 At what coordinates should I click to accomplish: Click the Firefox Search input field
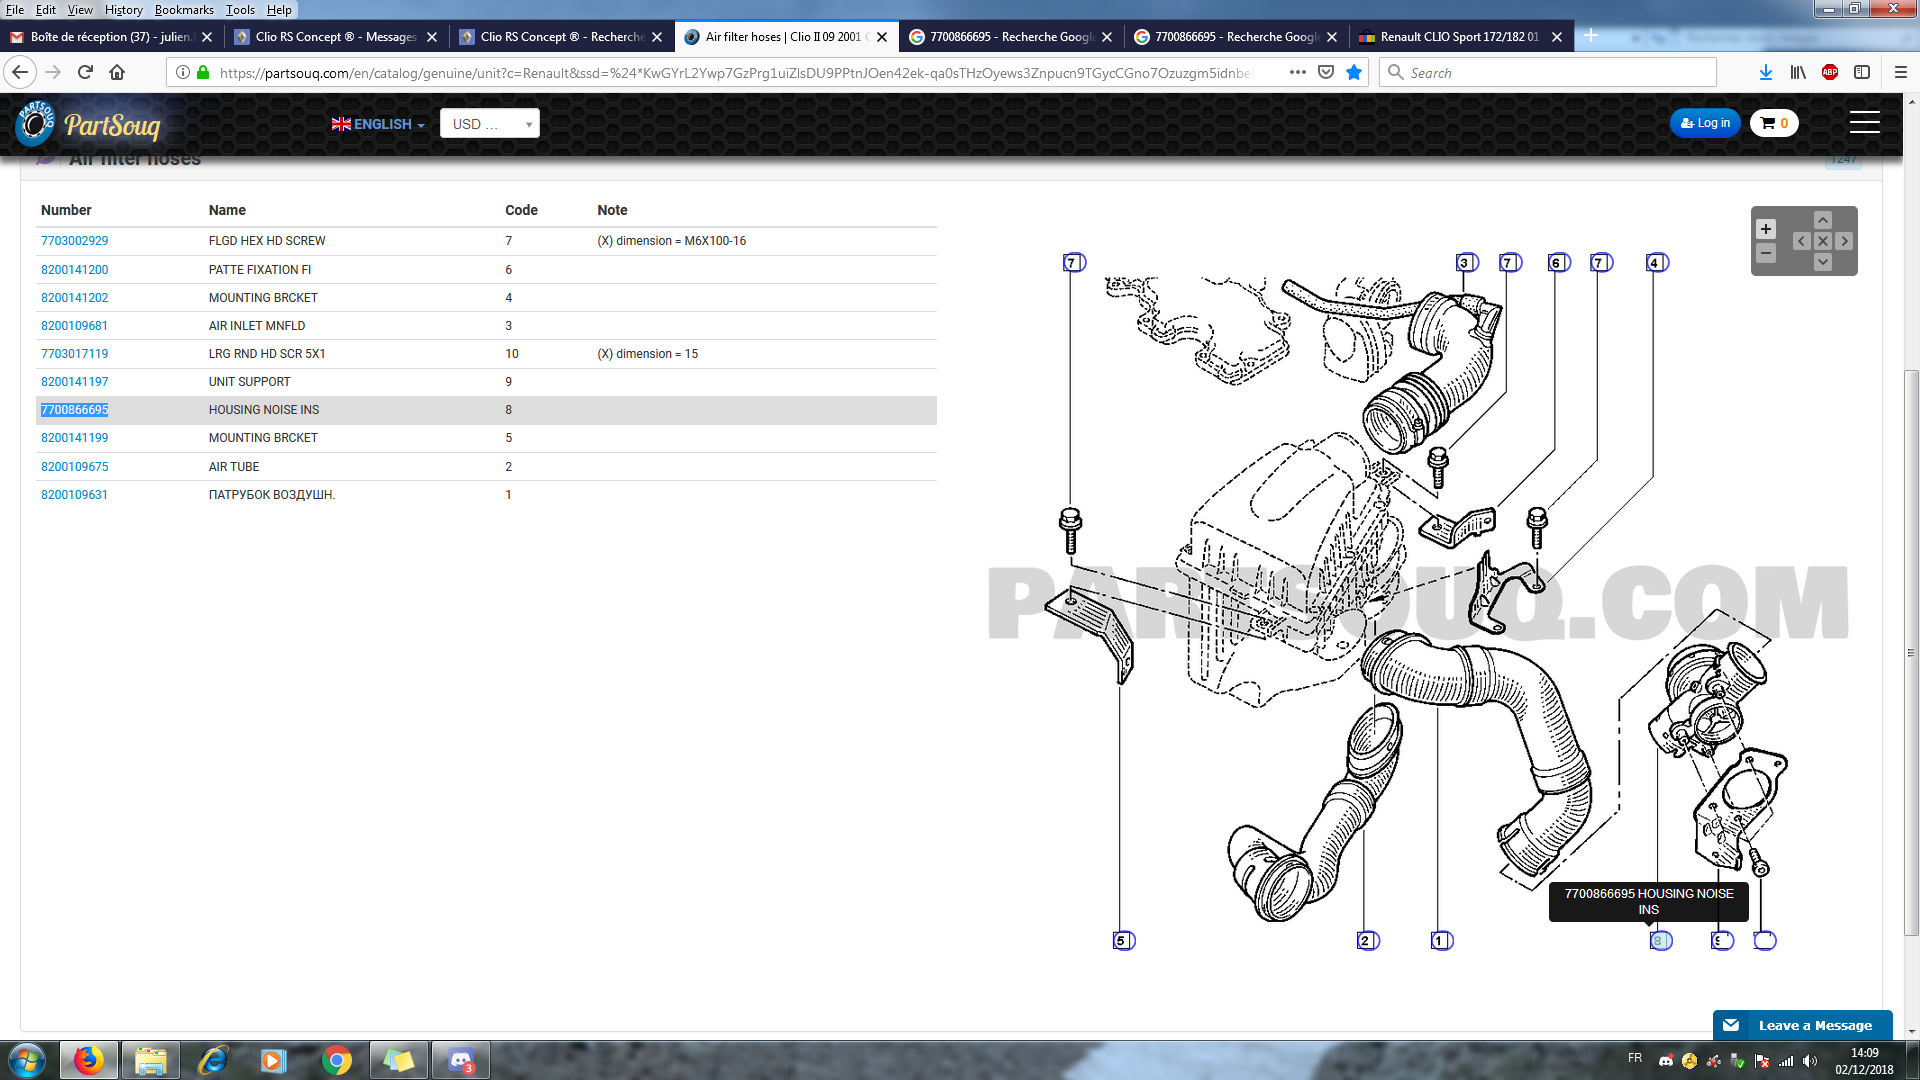pos(1548,73)
